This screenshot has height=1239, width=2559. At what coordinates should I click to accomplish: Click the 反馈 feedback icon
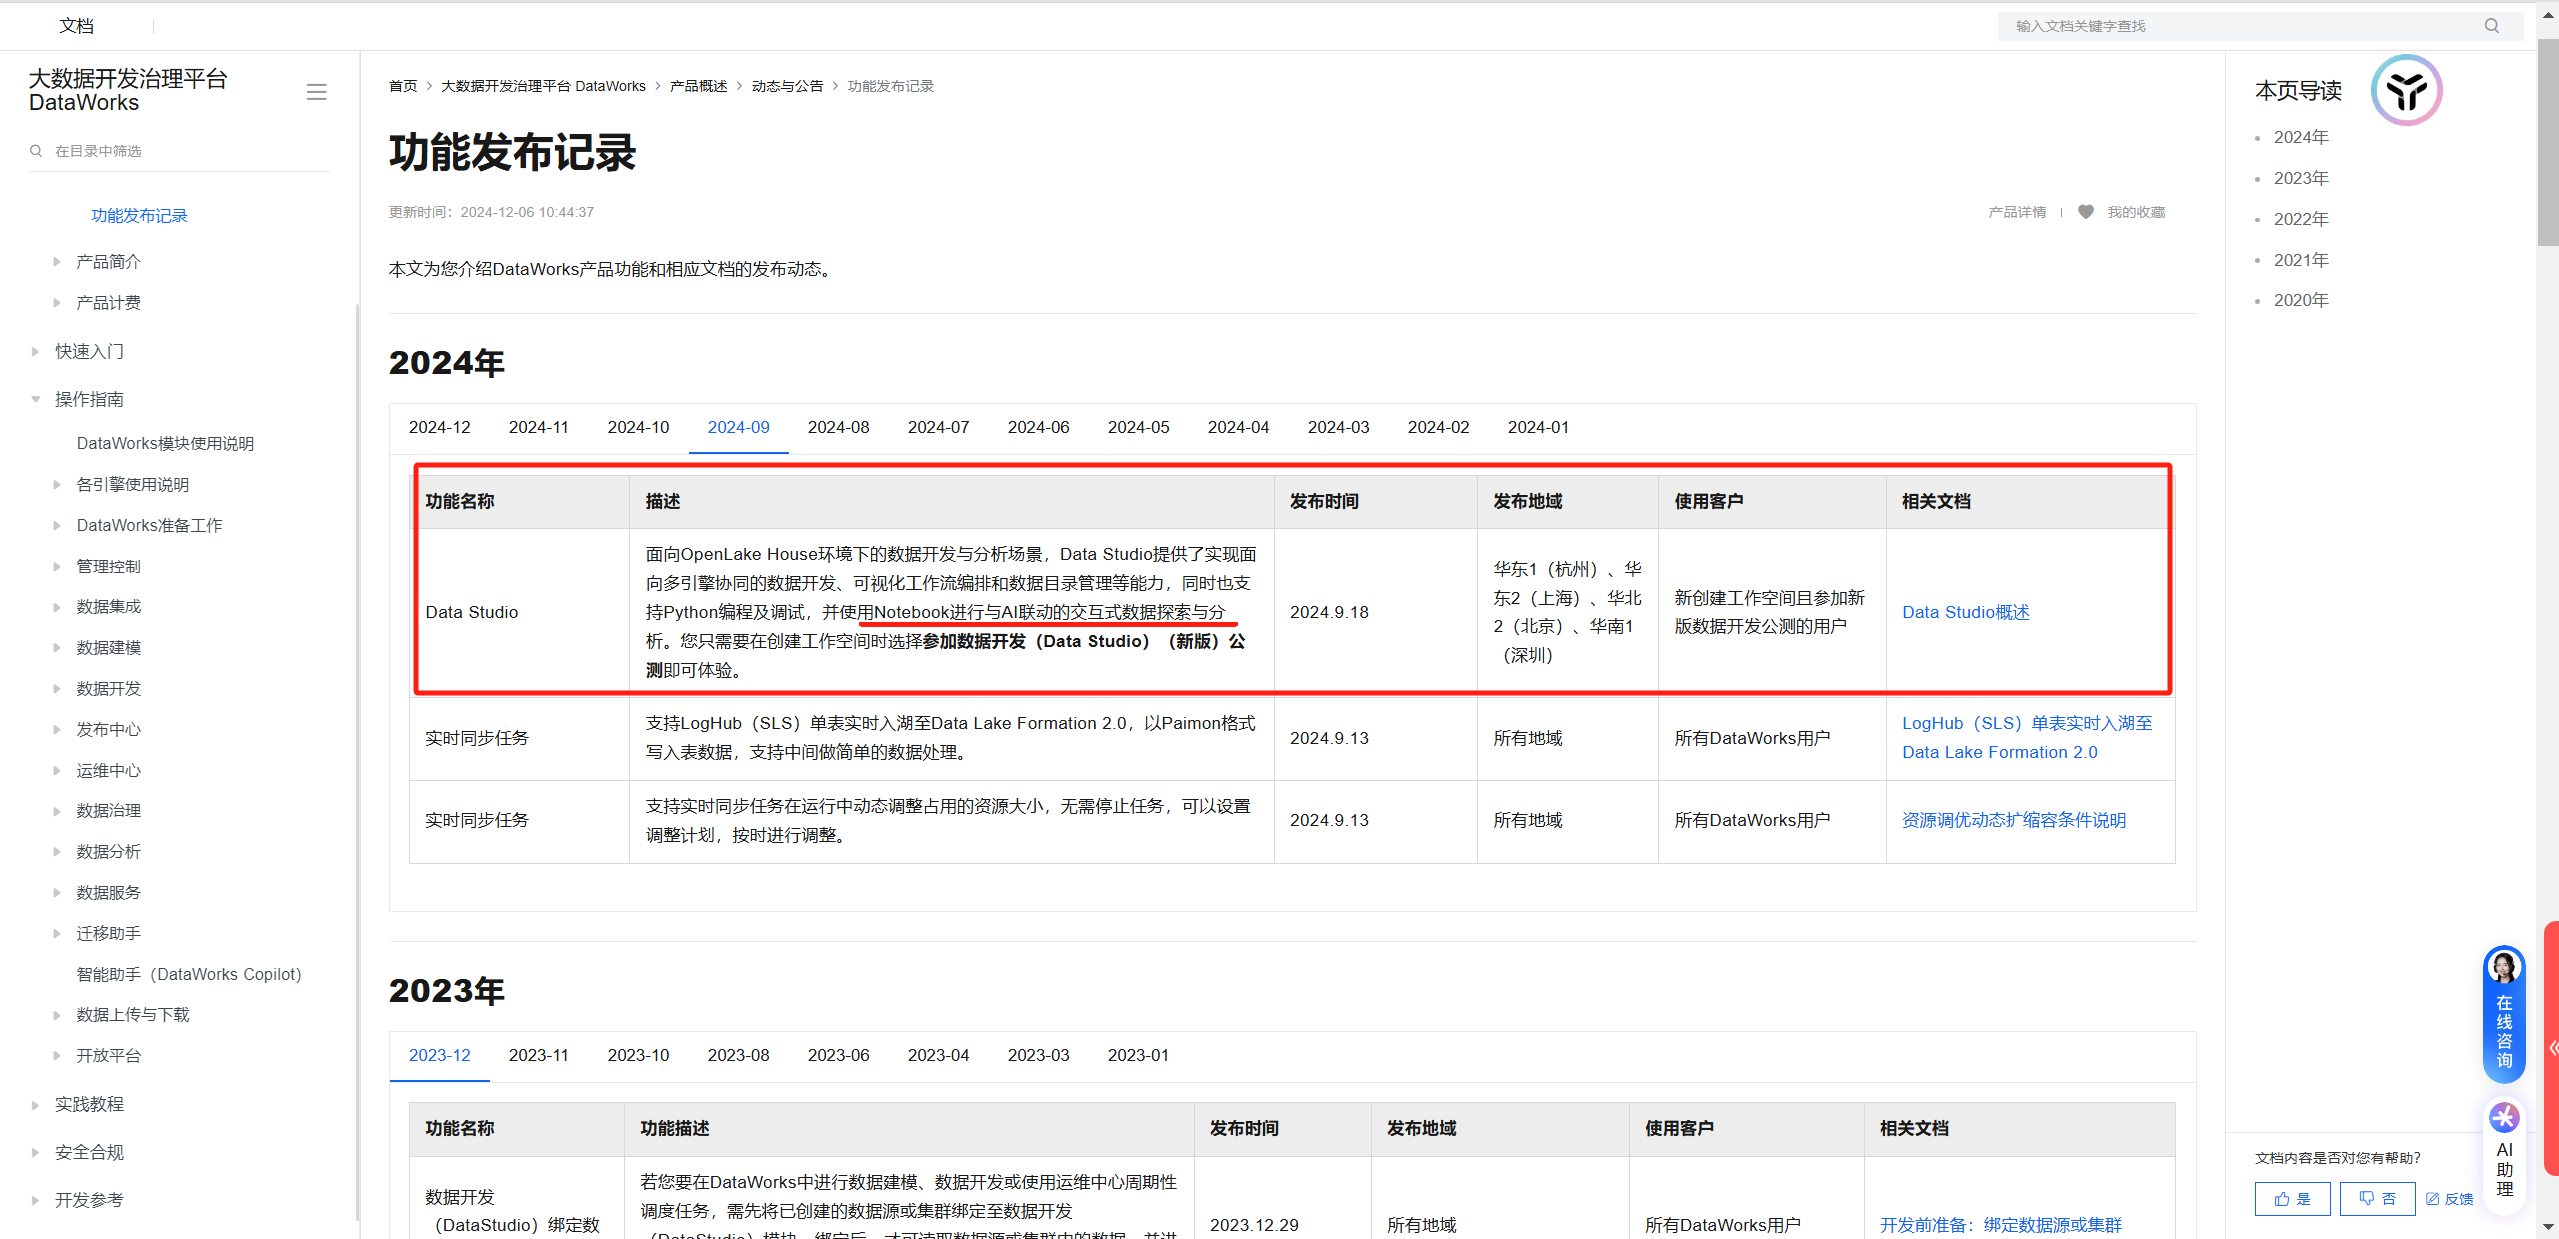pos(2432,1198)
